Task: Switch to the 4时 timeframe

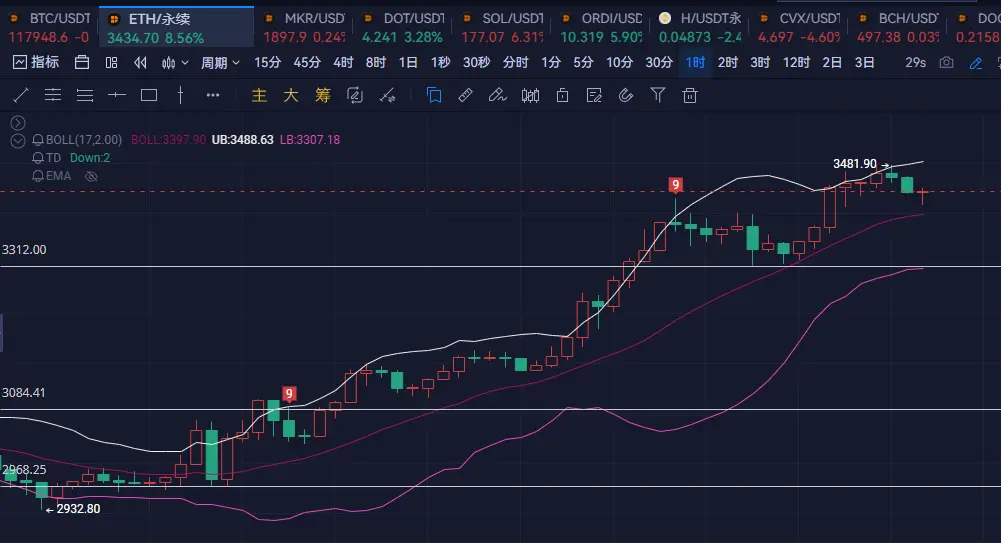Action: pyautogui.click(x=343, y=63)
